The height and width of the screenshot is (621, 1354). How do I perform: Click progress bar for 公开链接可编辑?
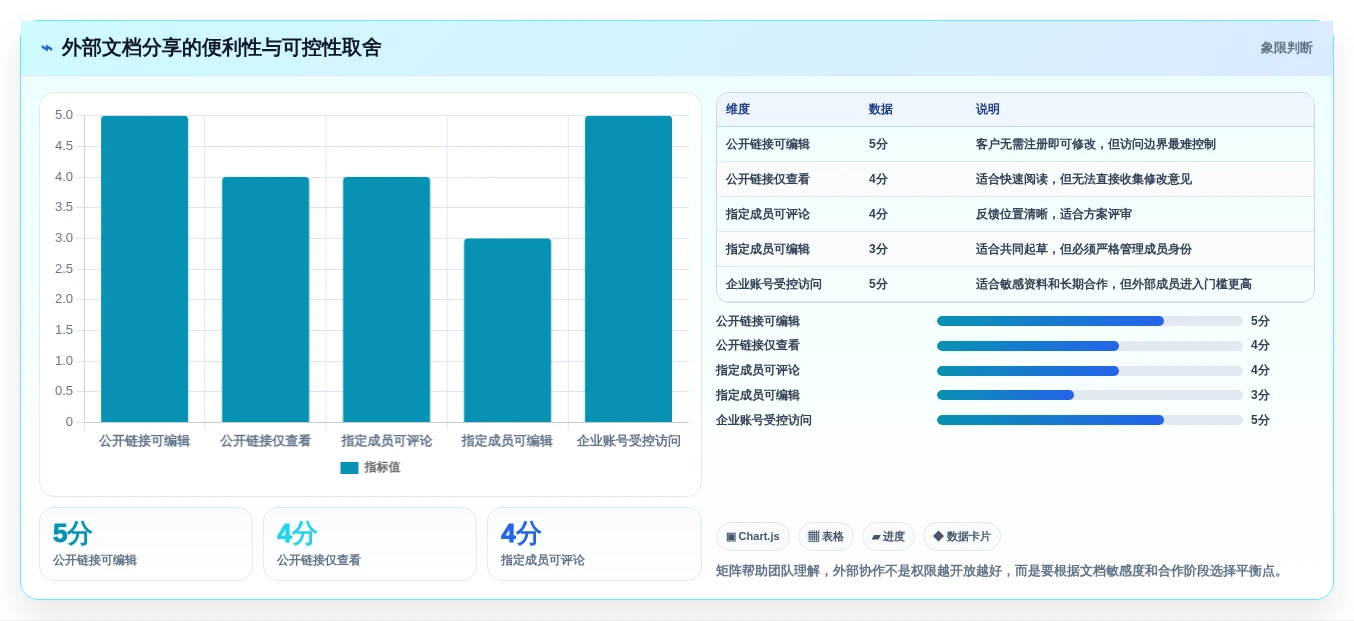1090,321
